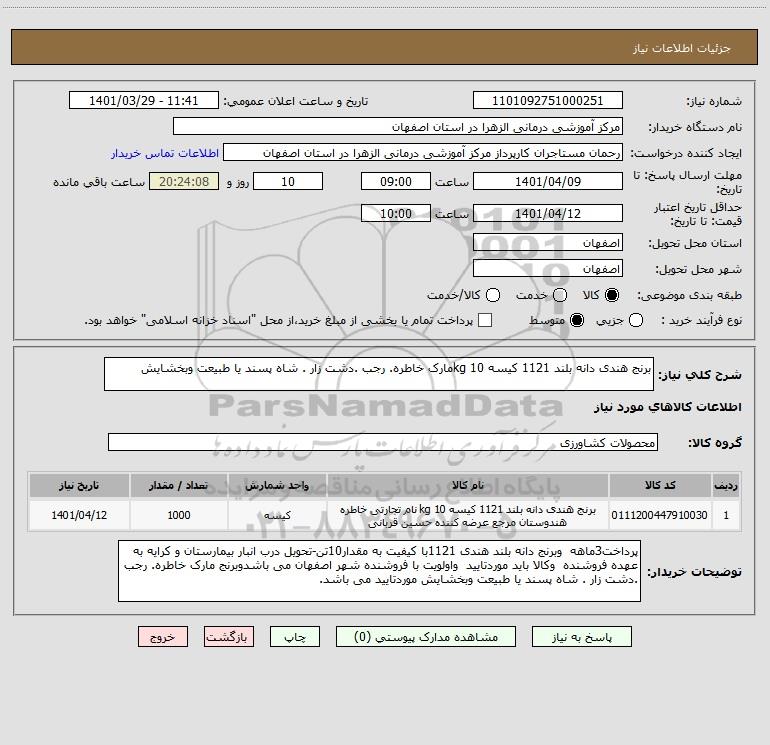Click the price validity date 1401/04/12
770x745 pixels.
[x=548, y=213]
